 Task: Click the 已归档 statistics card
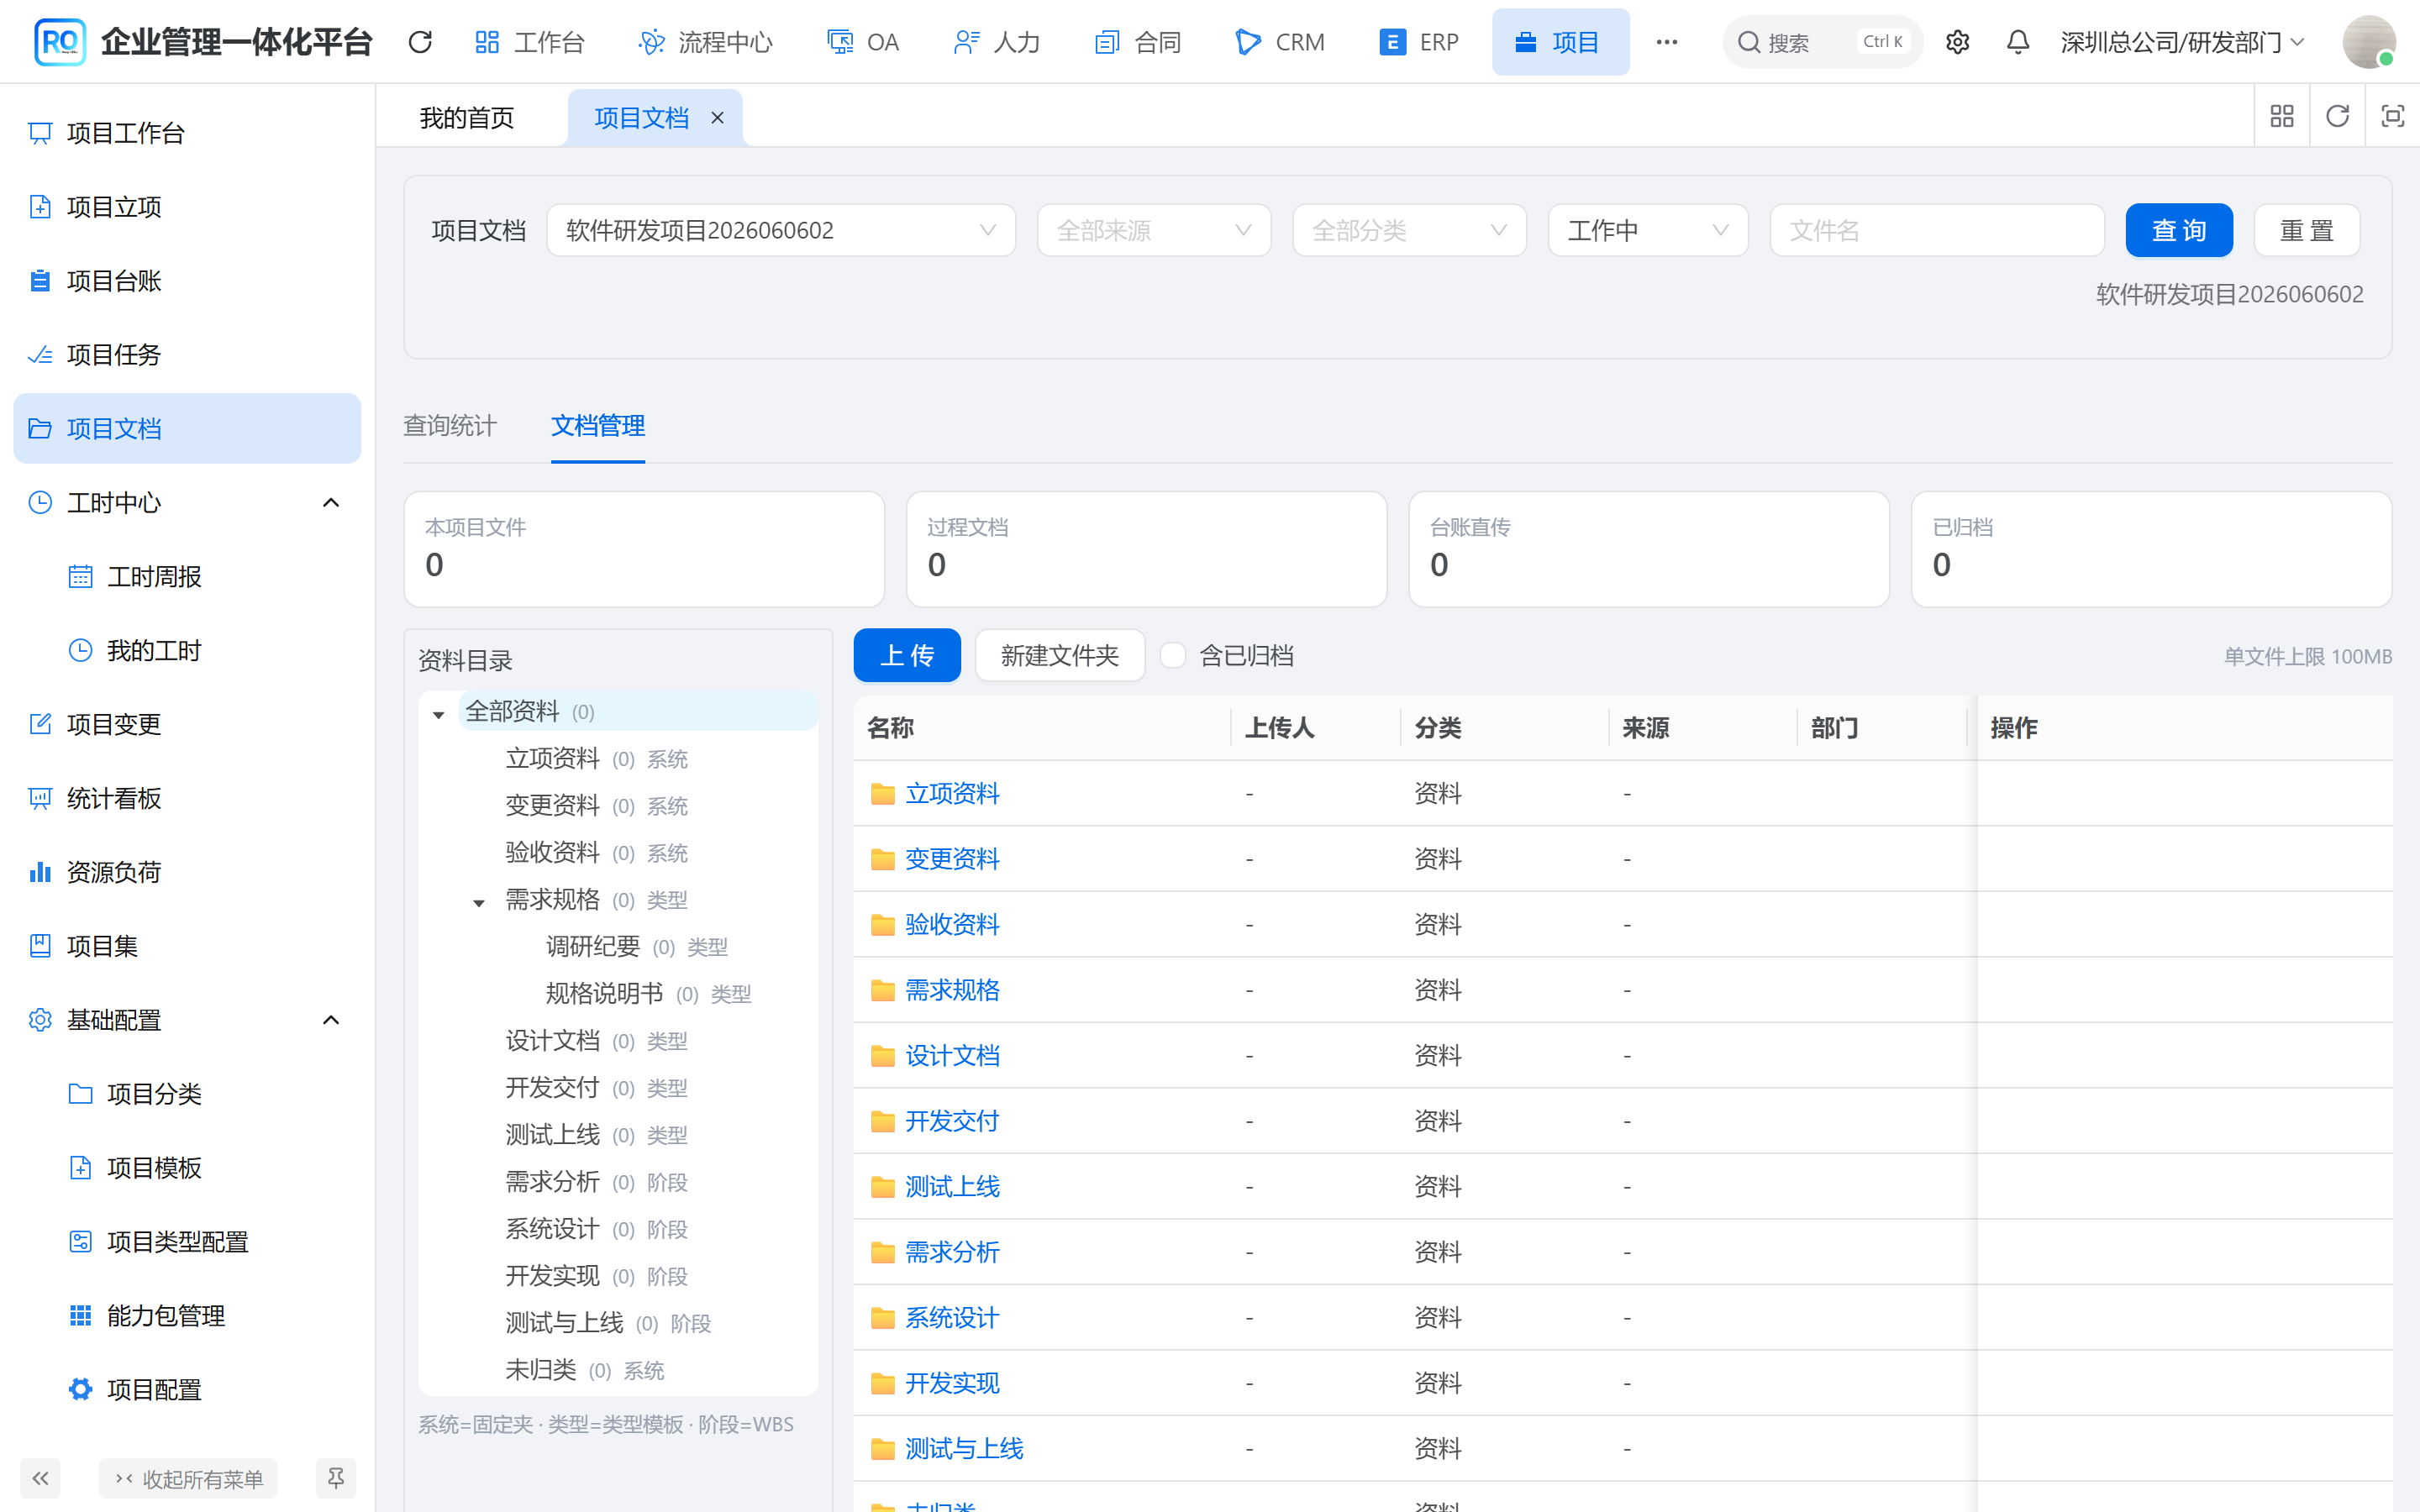(x=2152, y=549)
